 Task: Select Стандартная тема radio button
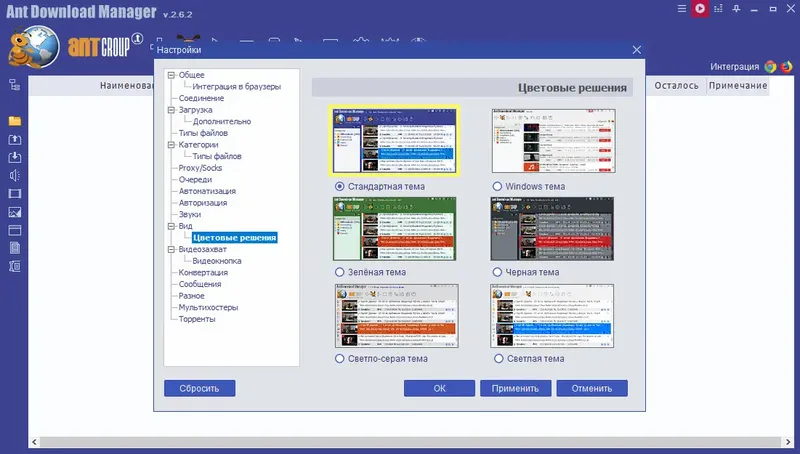tap(339, 187)
